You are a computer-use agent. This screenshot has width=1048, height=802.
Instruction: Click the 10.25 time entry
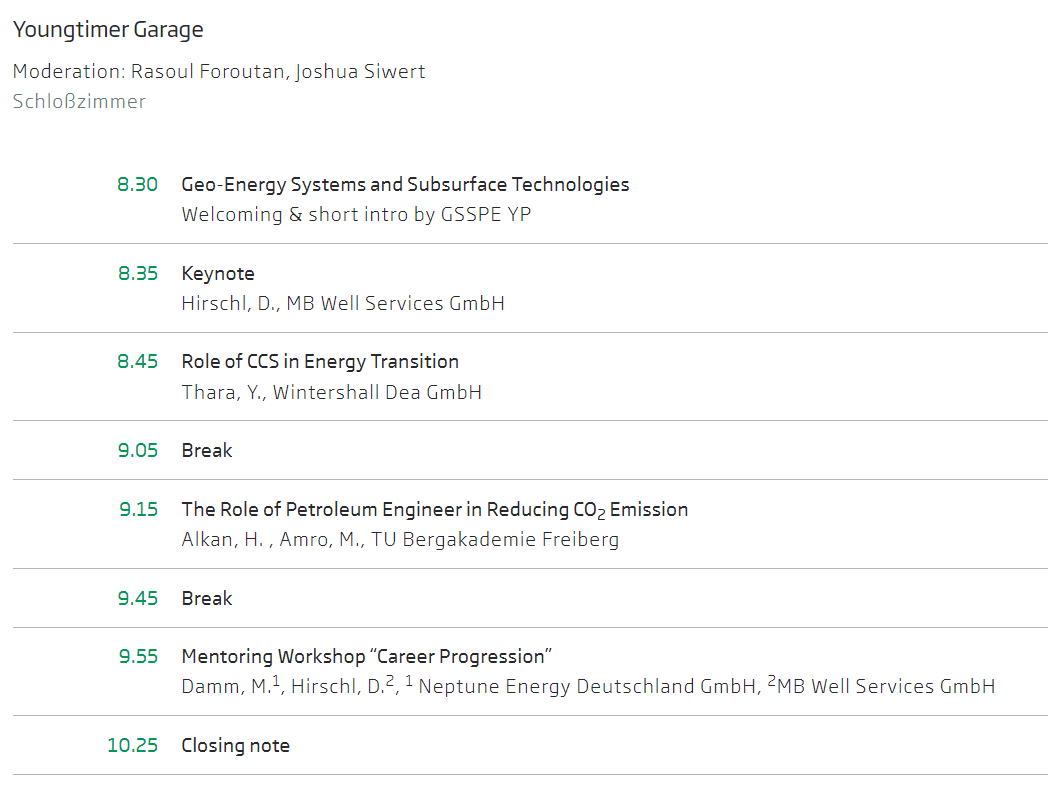point(132,745)
